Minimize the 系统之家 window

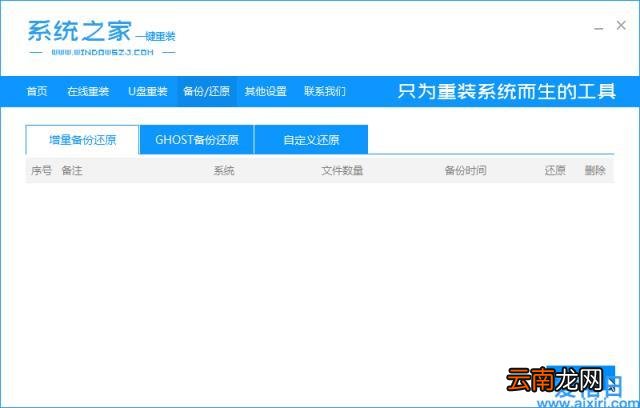click(x=599, y=28)
